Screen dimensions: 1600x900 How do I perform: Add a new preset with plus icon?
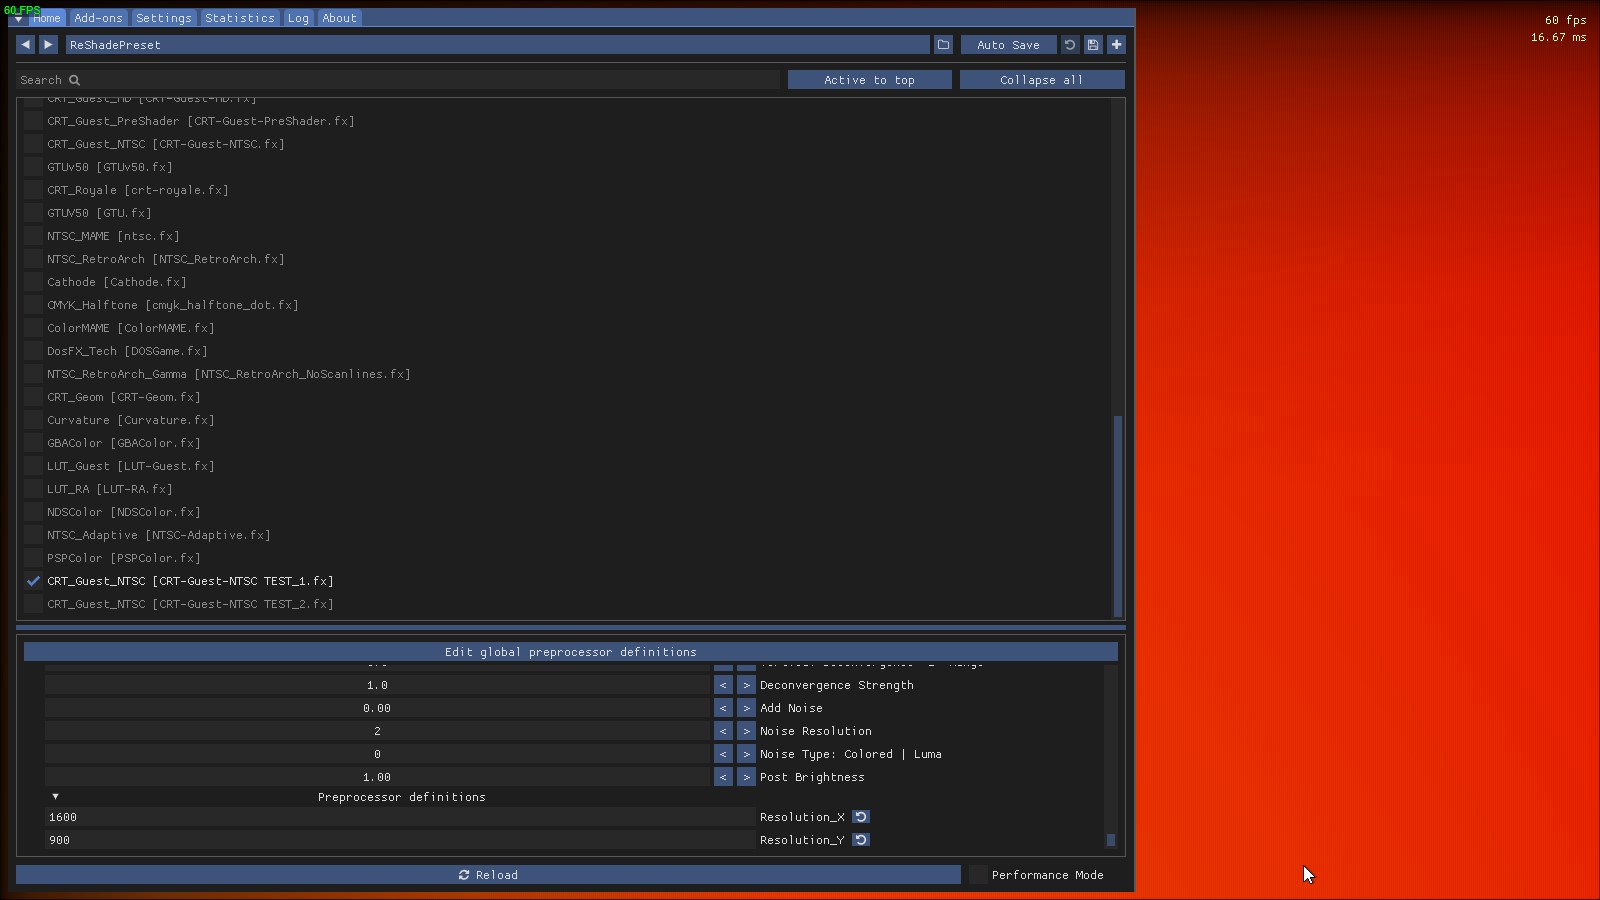tap(1116, 45)
